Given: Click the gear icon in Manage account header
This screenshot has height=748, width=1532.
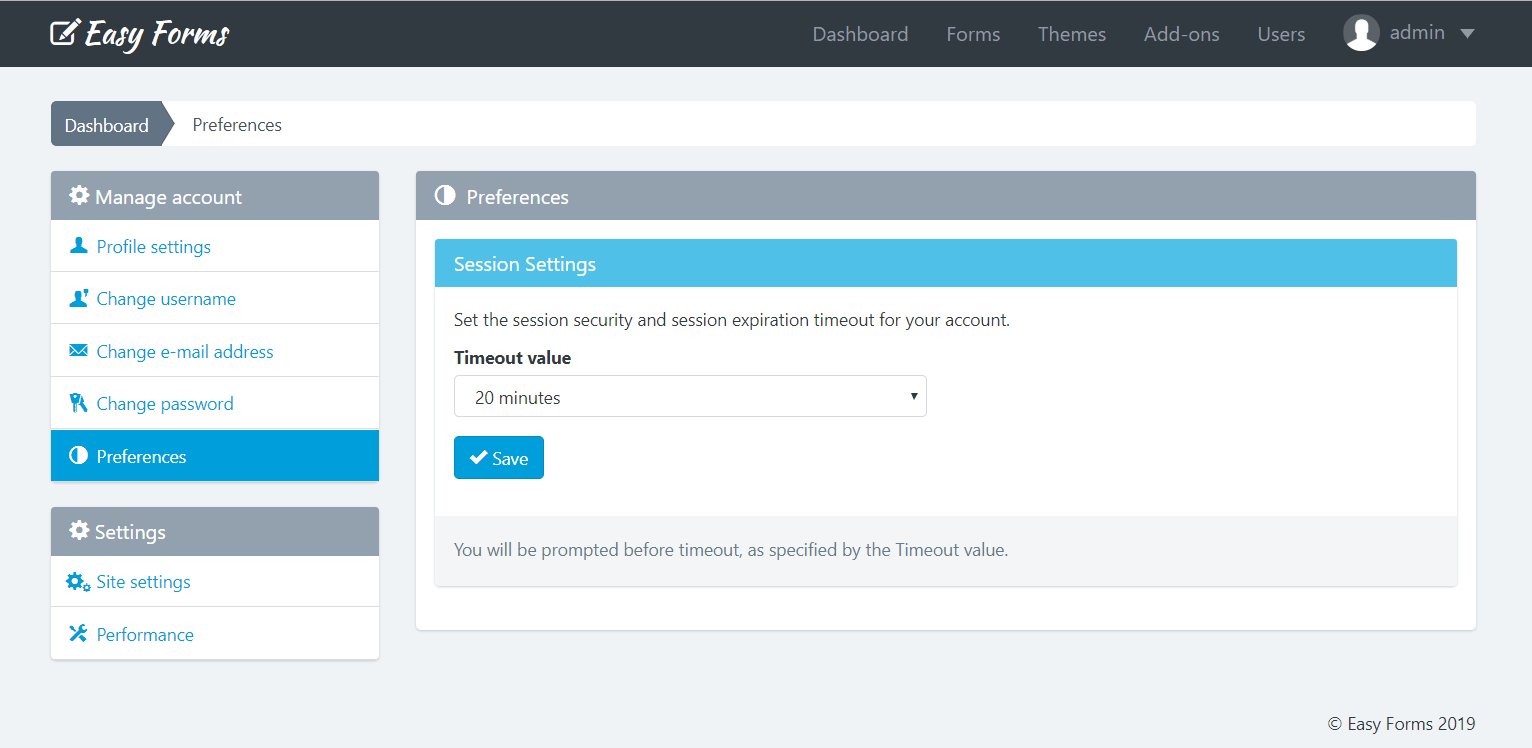Looking at the screenshot, I should pos(80,196).
